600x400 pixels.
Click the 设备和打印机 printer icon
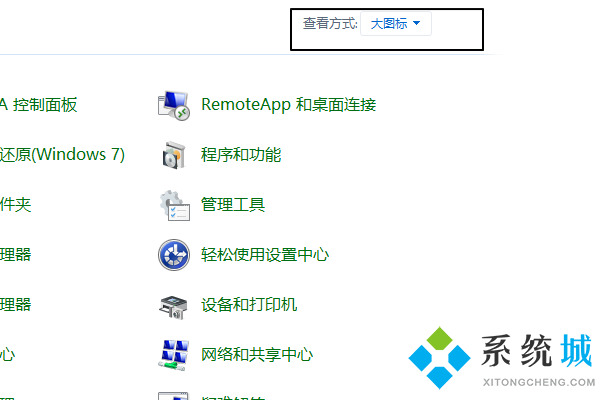tap(174, 305)
